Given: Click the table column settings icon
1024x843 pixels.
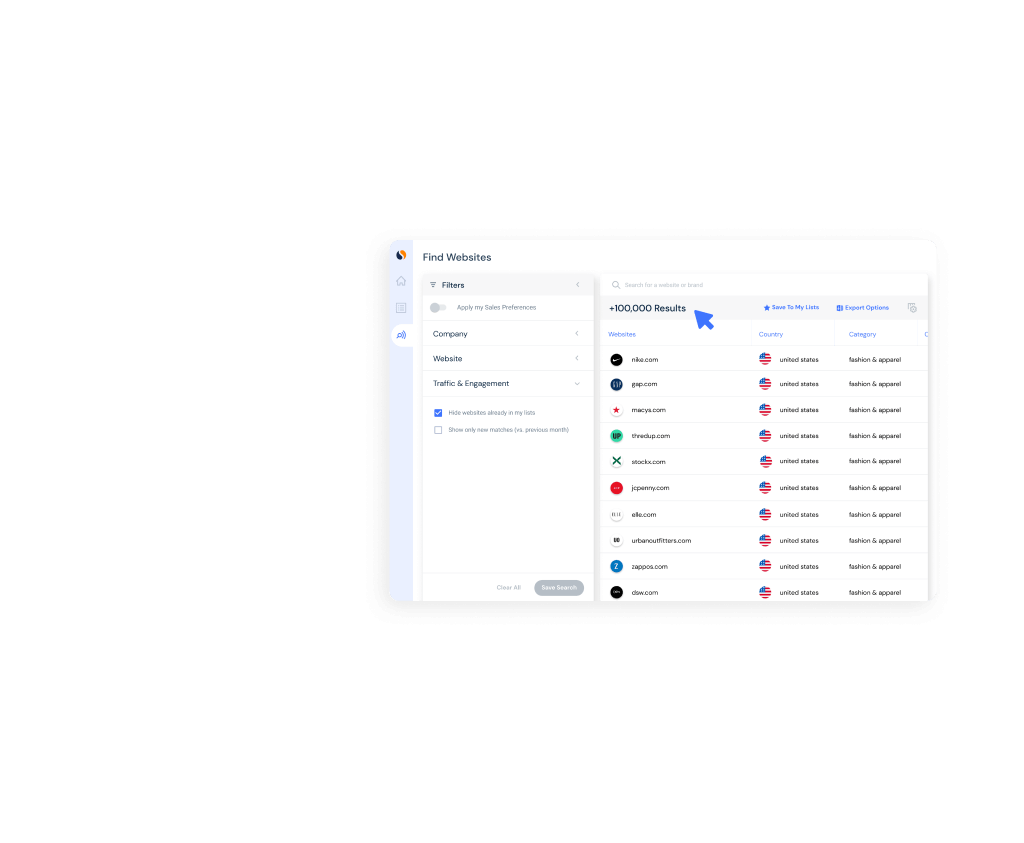Looking at the screenshot, I should point(912,308).
